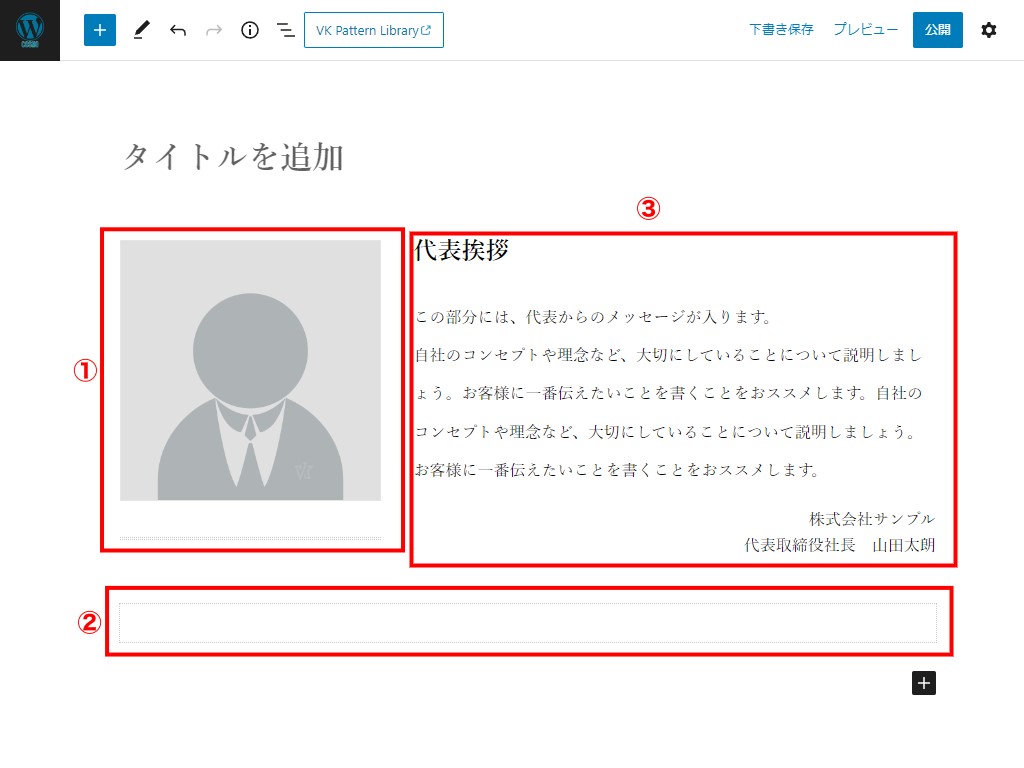Click the 株式会社サンプル text line
The width and height of the screenshot is (1024, 768).
871,518
